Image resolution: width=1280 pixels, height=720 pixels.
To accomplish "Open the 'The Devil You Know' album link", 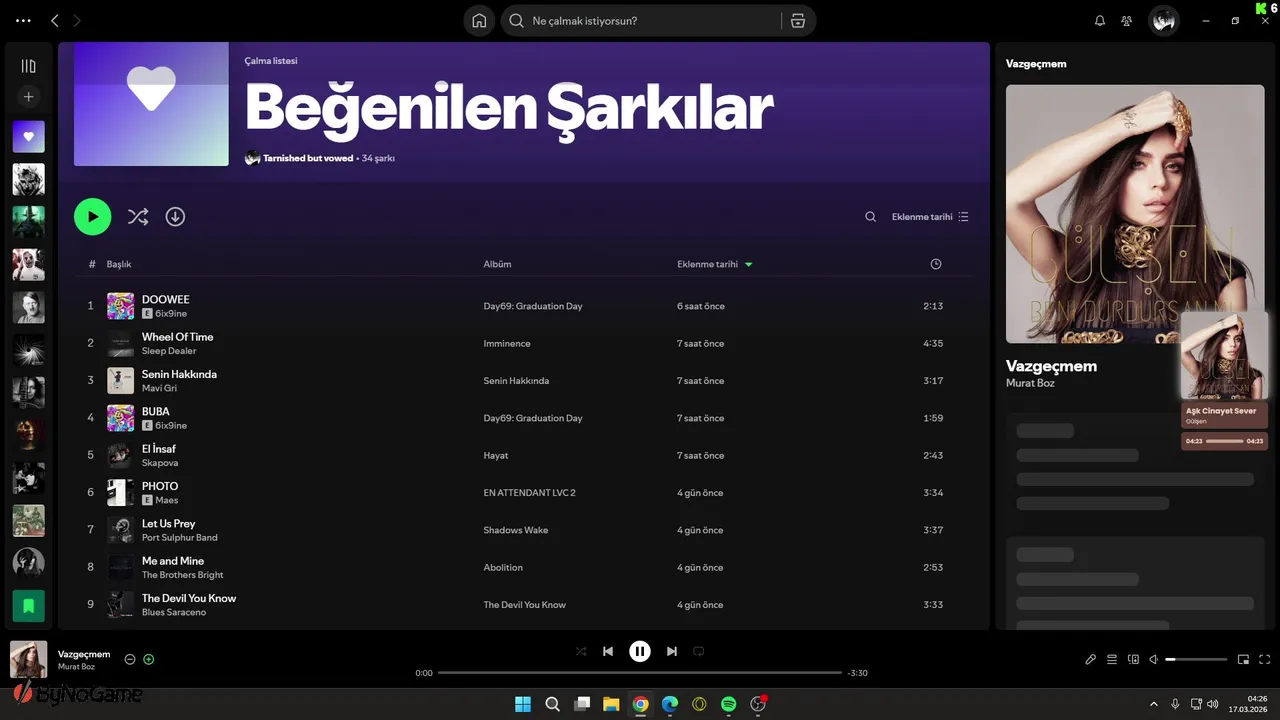I will [x=524, y=605].
